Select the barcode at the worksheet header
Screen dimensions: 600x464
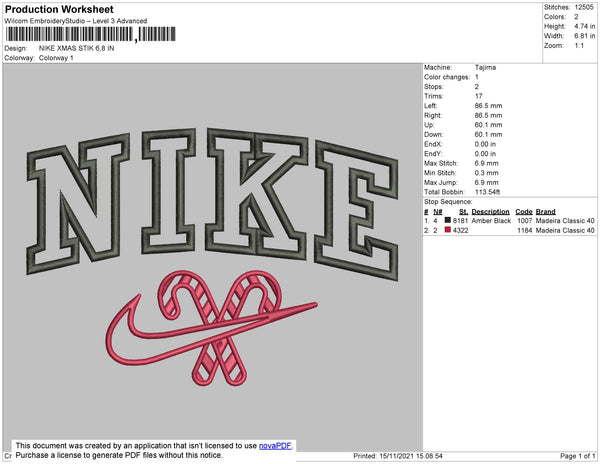[x=91, y=34]
